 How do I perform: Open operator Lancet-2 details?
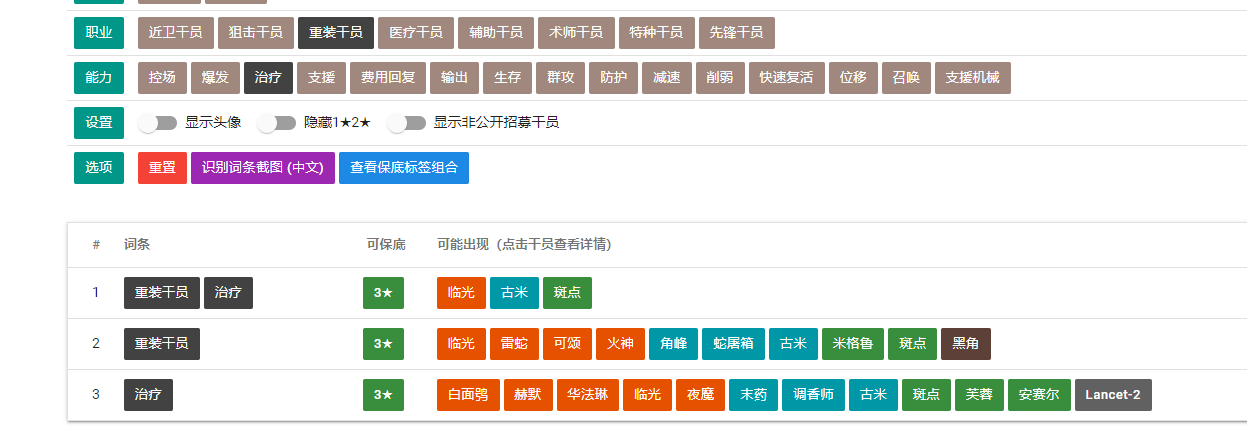(1113, 395)
